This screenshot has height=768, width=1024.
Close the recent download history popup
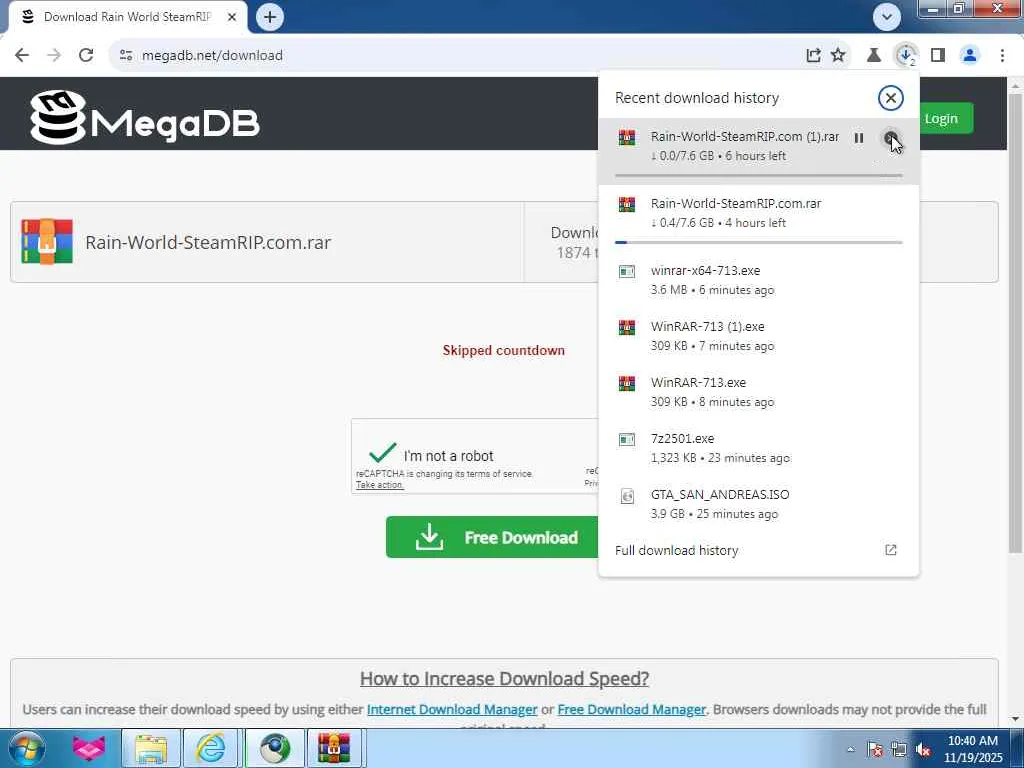tap(890, 98)
